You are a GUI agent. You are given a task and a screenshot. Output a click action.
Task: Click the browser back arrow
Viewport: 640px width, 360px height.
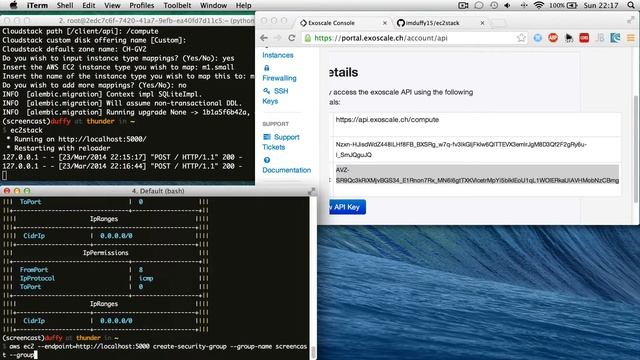[264, 38]
